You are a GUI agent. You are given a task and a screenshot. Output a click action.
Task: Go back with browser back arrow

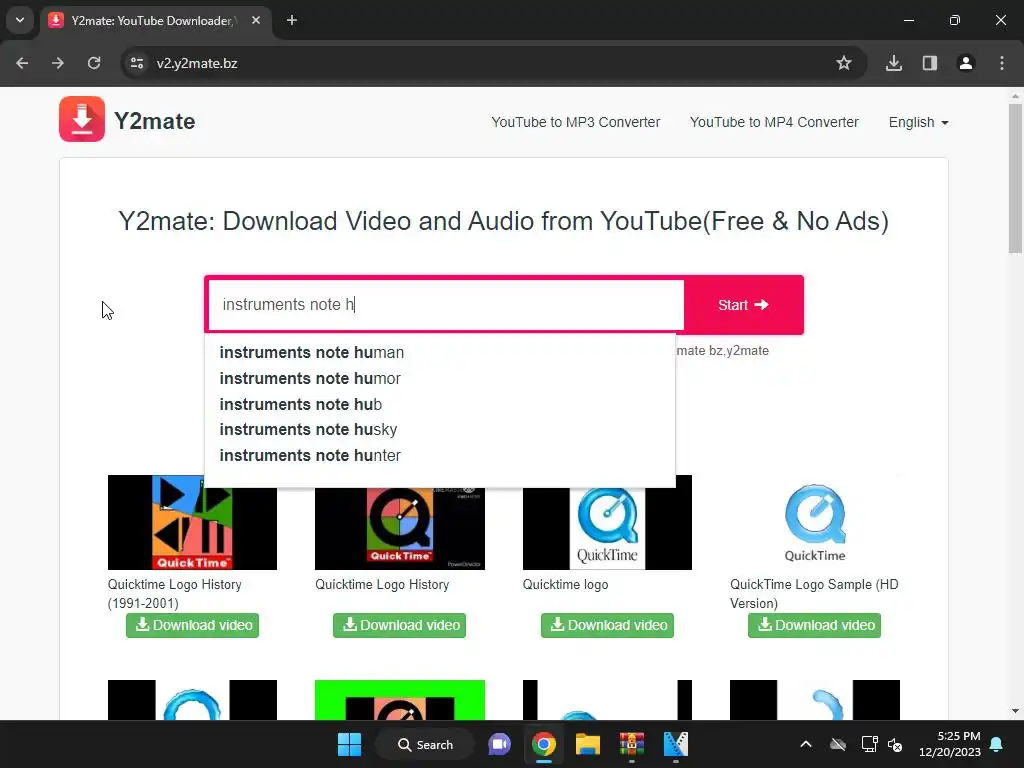tap(22, 63)
